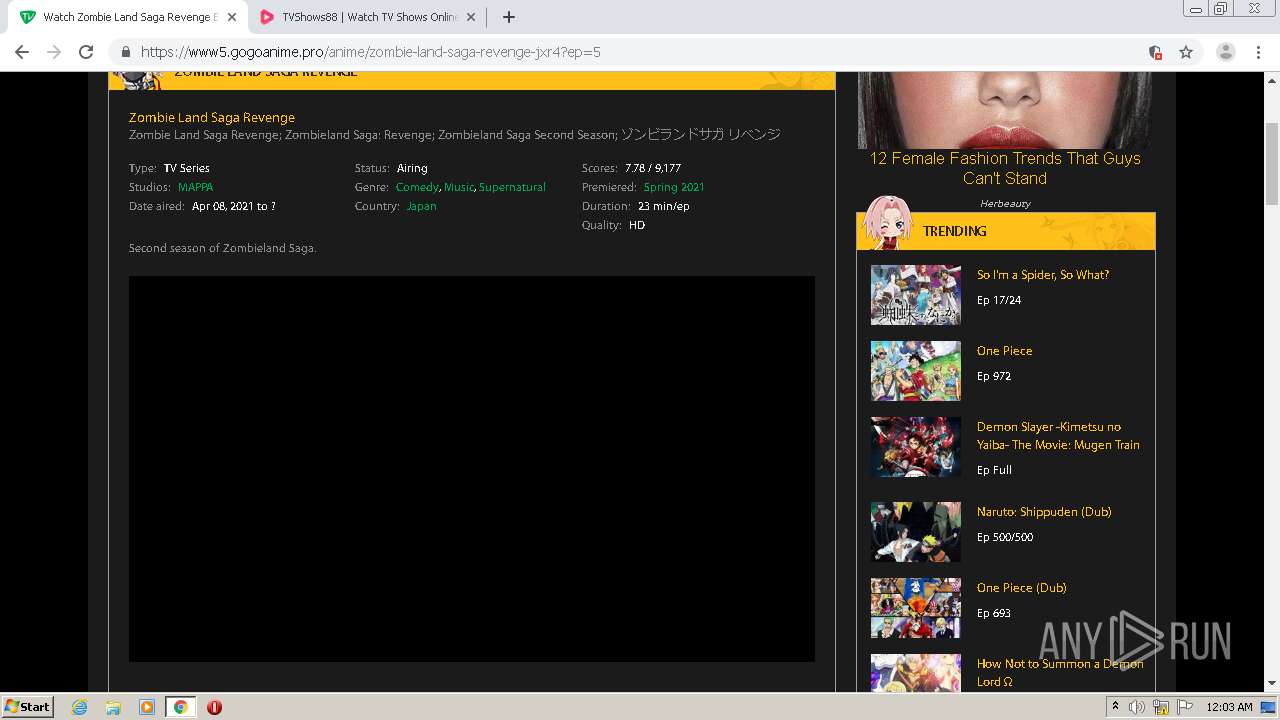The image size is (1280, 720).
Task: Open the Action Center flag icon
Action: (x=1185, y=707)
